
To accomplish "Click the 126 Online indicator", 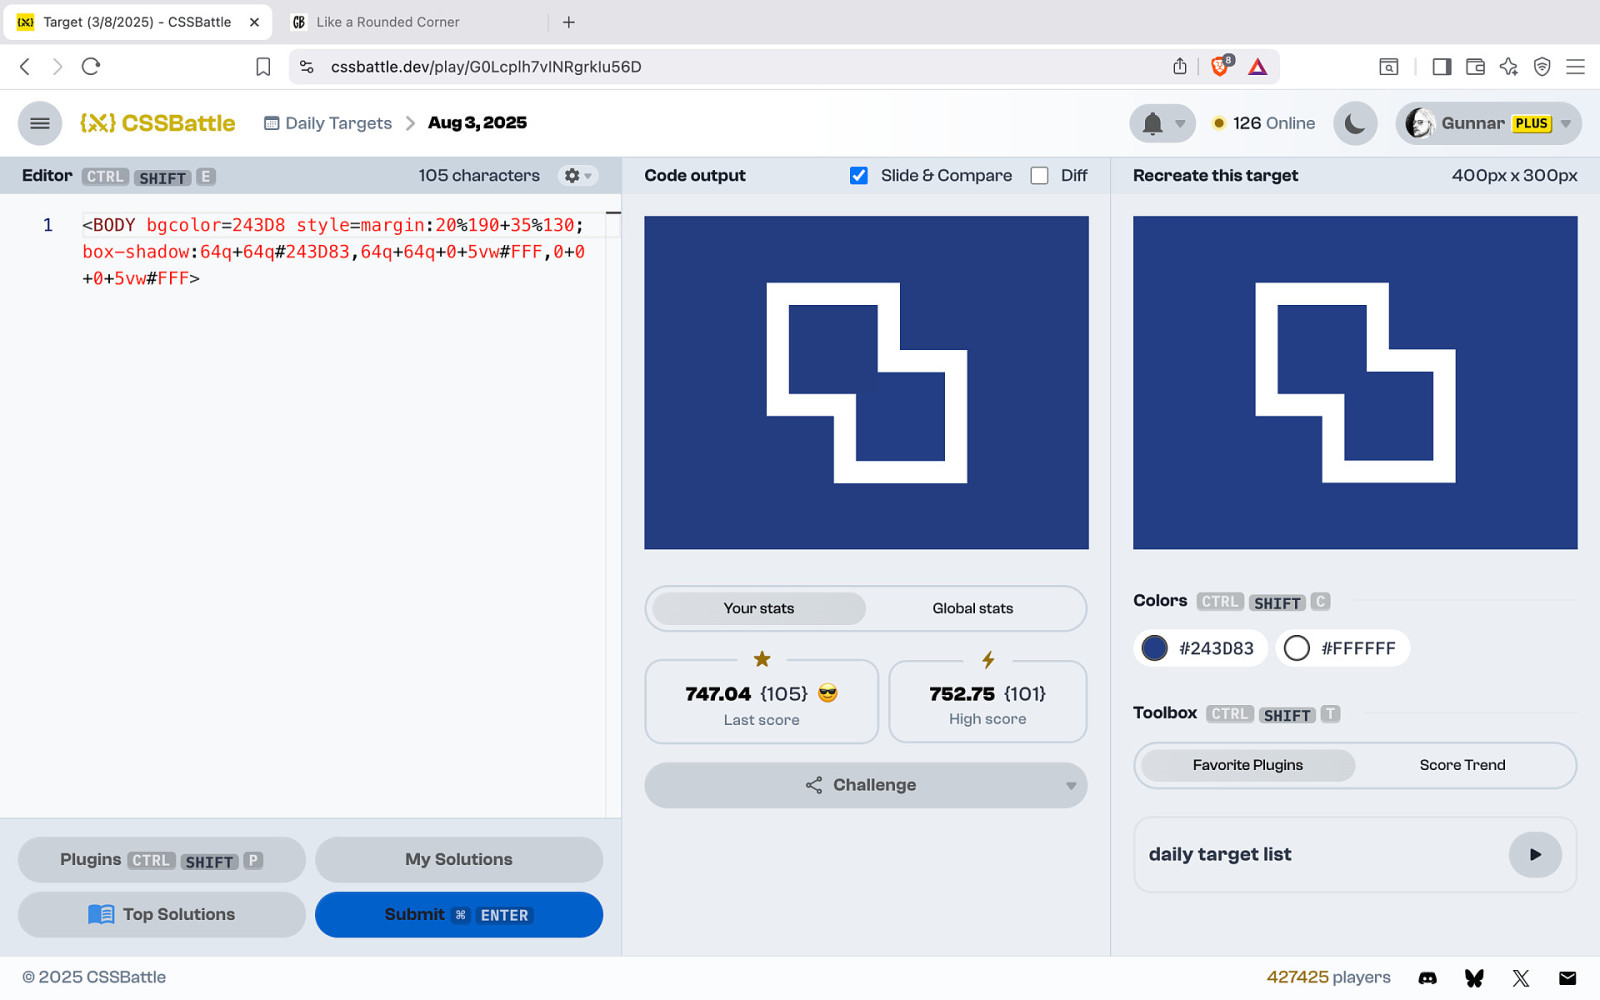I will 1264,123.
